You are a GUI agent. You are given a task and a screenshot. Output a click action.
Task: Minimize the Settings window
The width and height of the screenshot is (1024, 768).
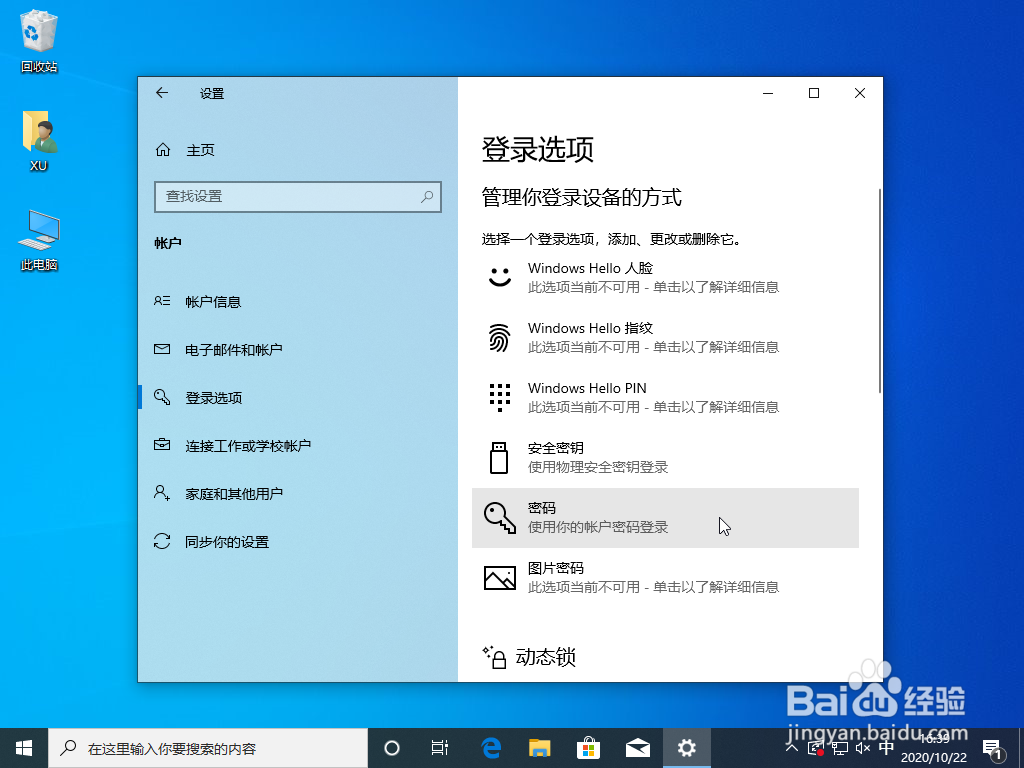[x=768, y=93]
